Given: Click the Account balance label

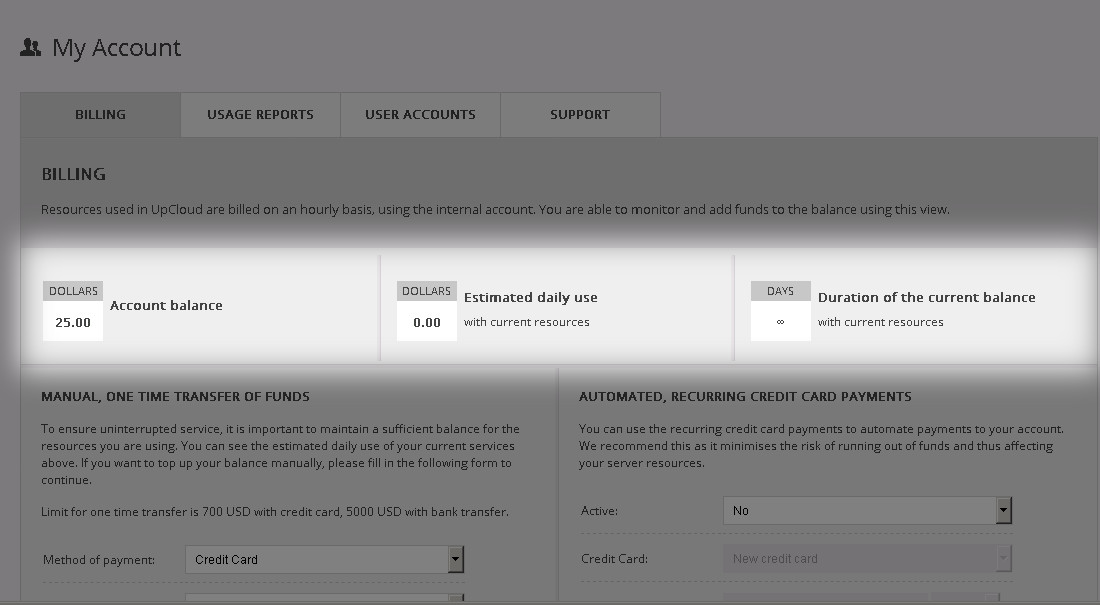Looking at the screenshot, I should pos(166,306).
